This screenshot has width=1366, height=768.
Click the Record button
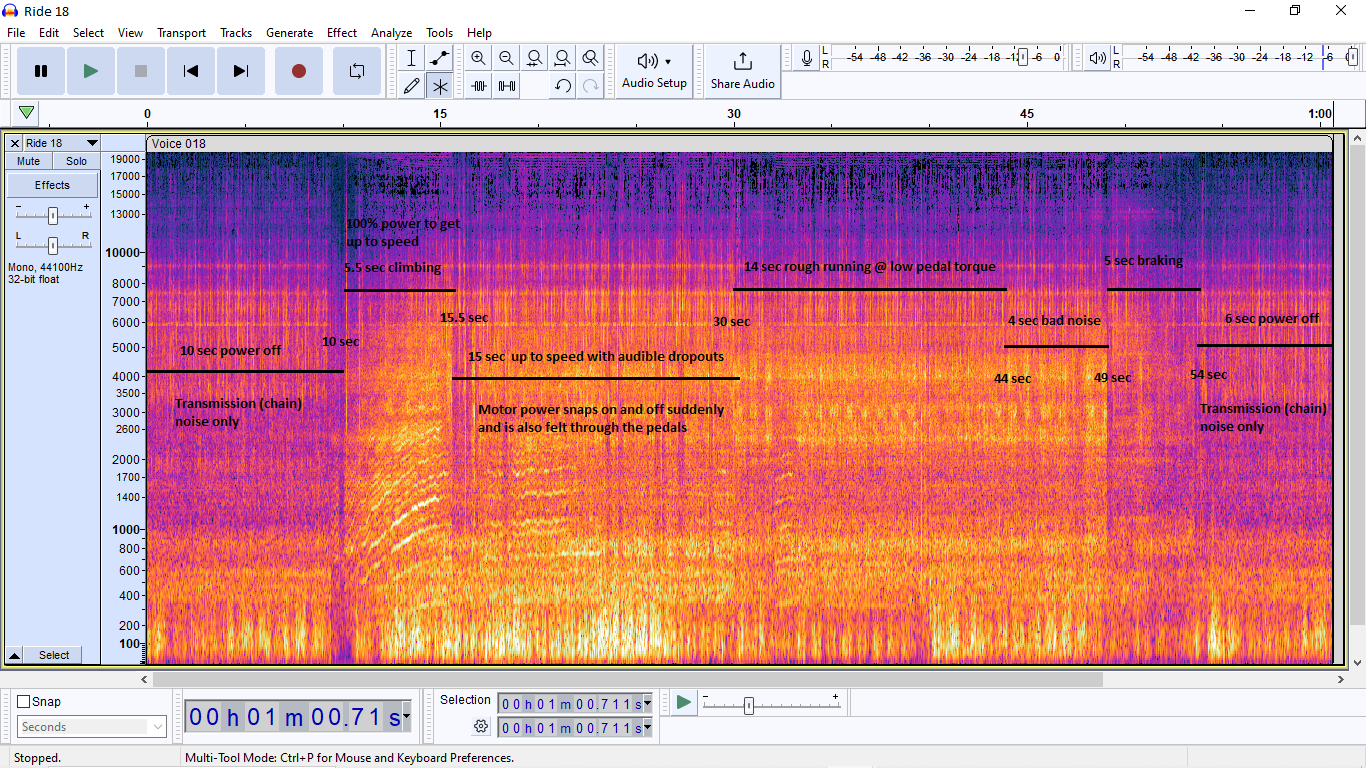click(298, 71)
